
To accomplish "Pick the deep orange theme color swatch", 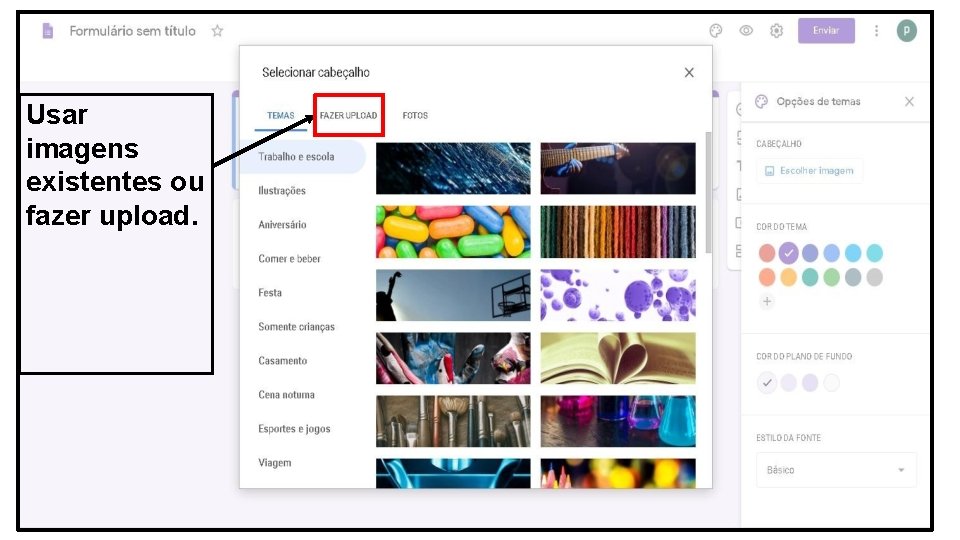I will tap(767, 277).
